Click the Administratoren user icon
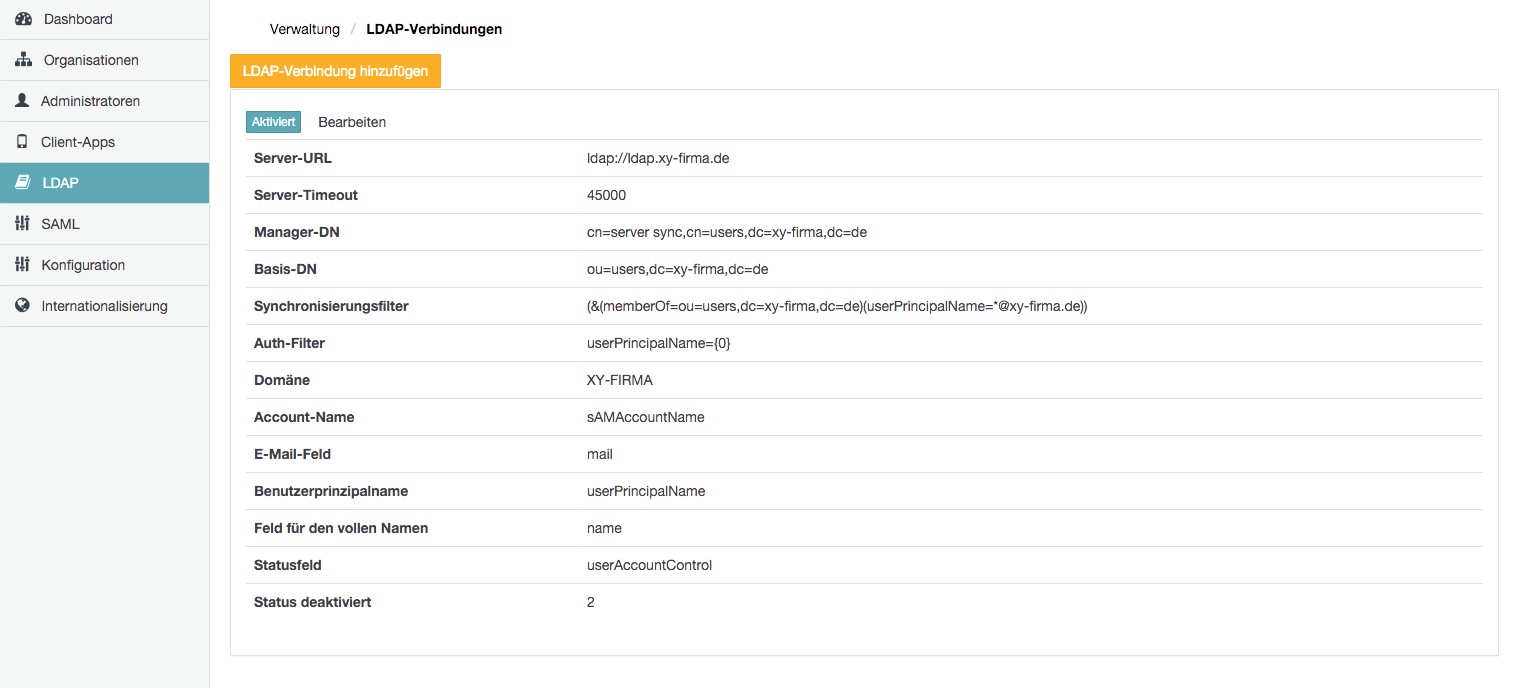Image resolution: width=1534 pixels, height=688 pixels. [x=22, y=101]
